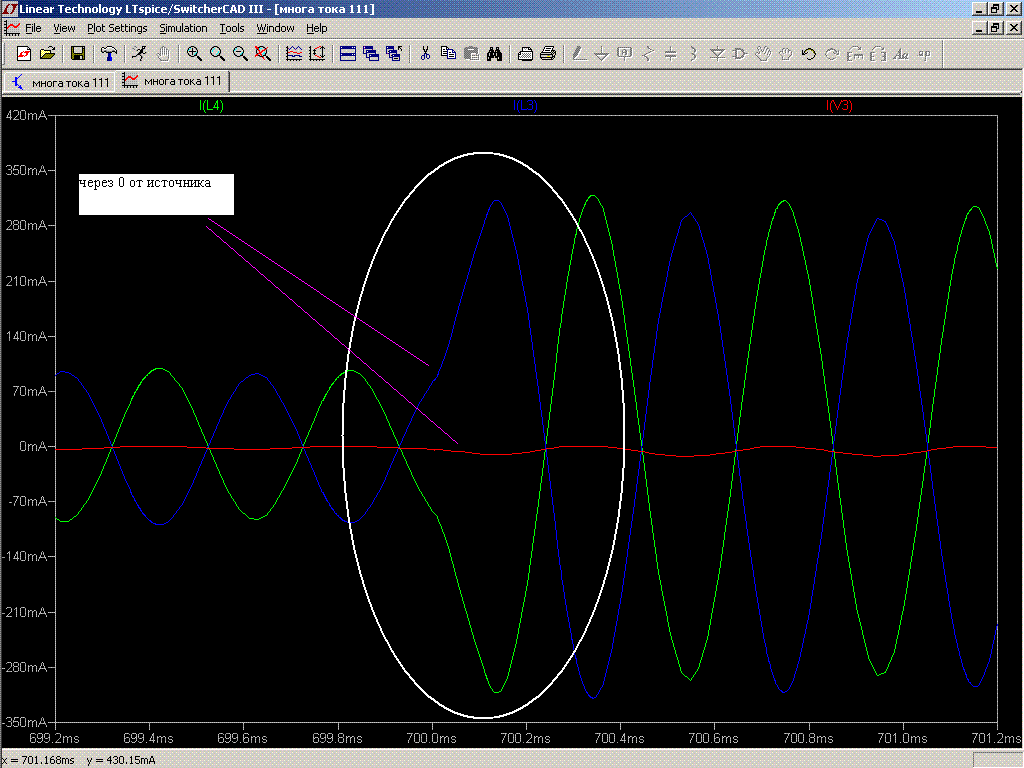Click the Zoom to Fit icon
Image resolution: width=1024 pixels, height=768 pixels.
pyautogui.click(x=262, y=54)
